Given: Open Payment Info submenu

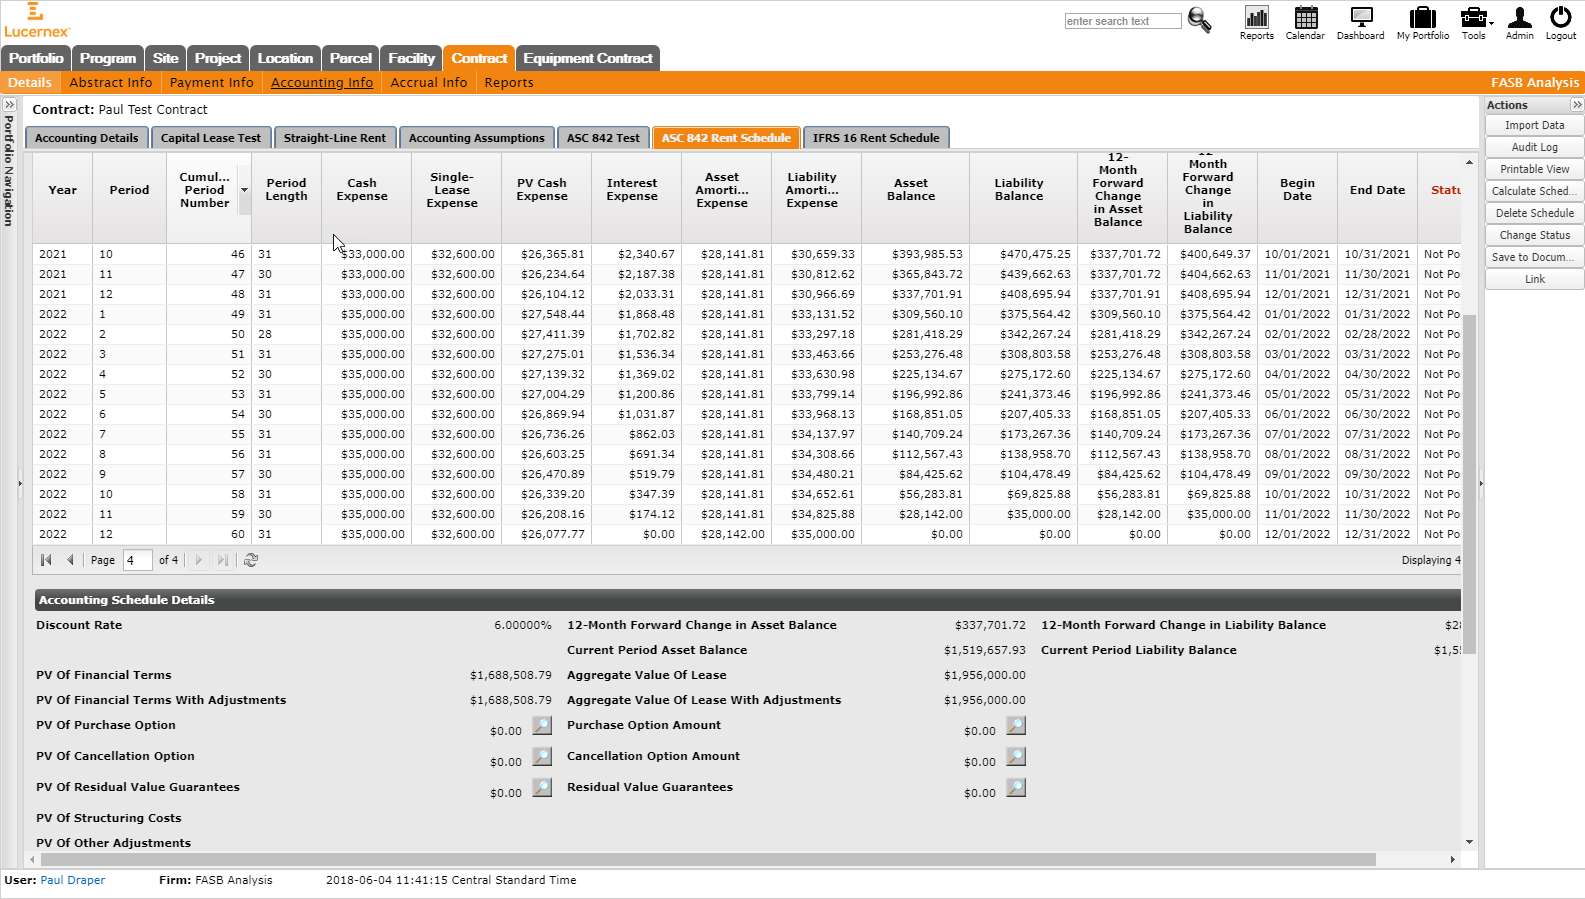Looking at the screenshot, I should pos(212,83).
